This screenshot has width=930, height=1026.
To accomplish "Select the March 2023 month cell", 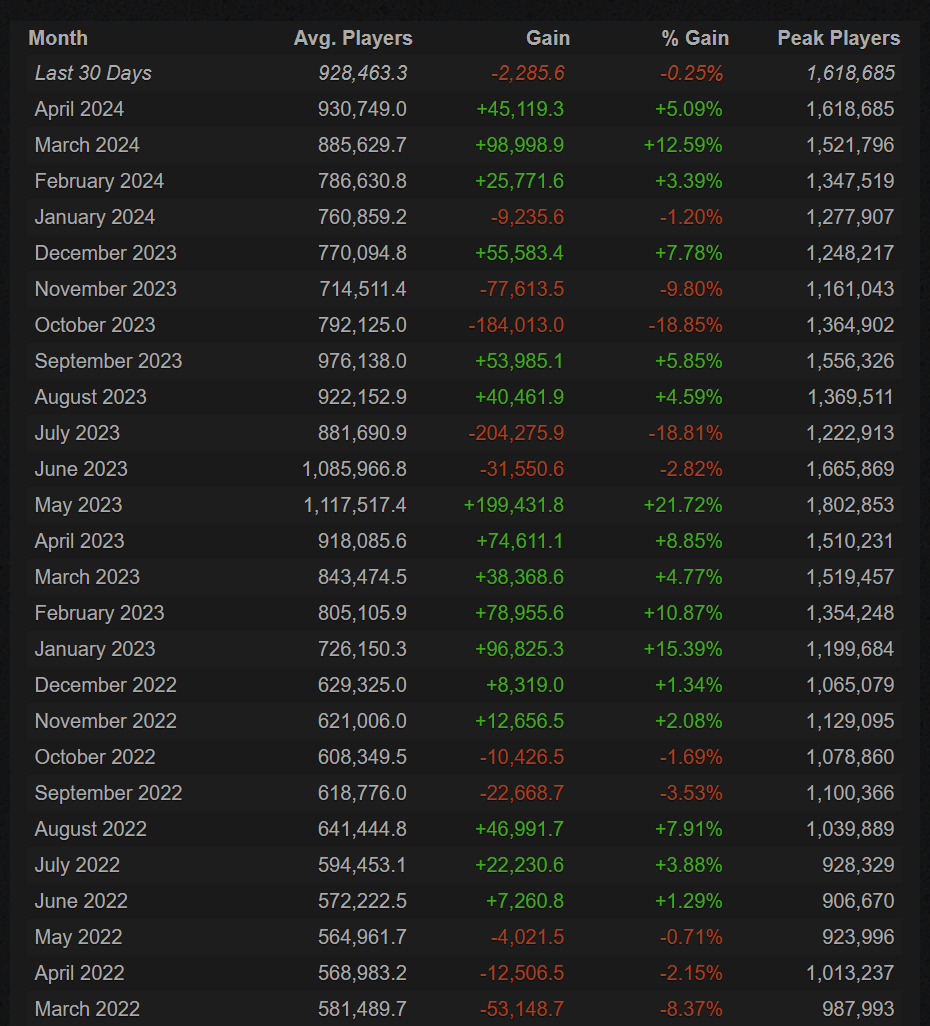I will pyautogui.click(x=87, y=577).
